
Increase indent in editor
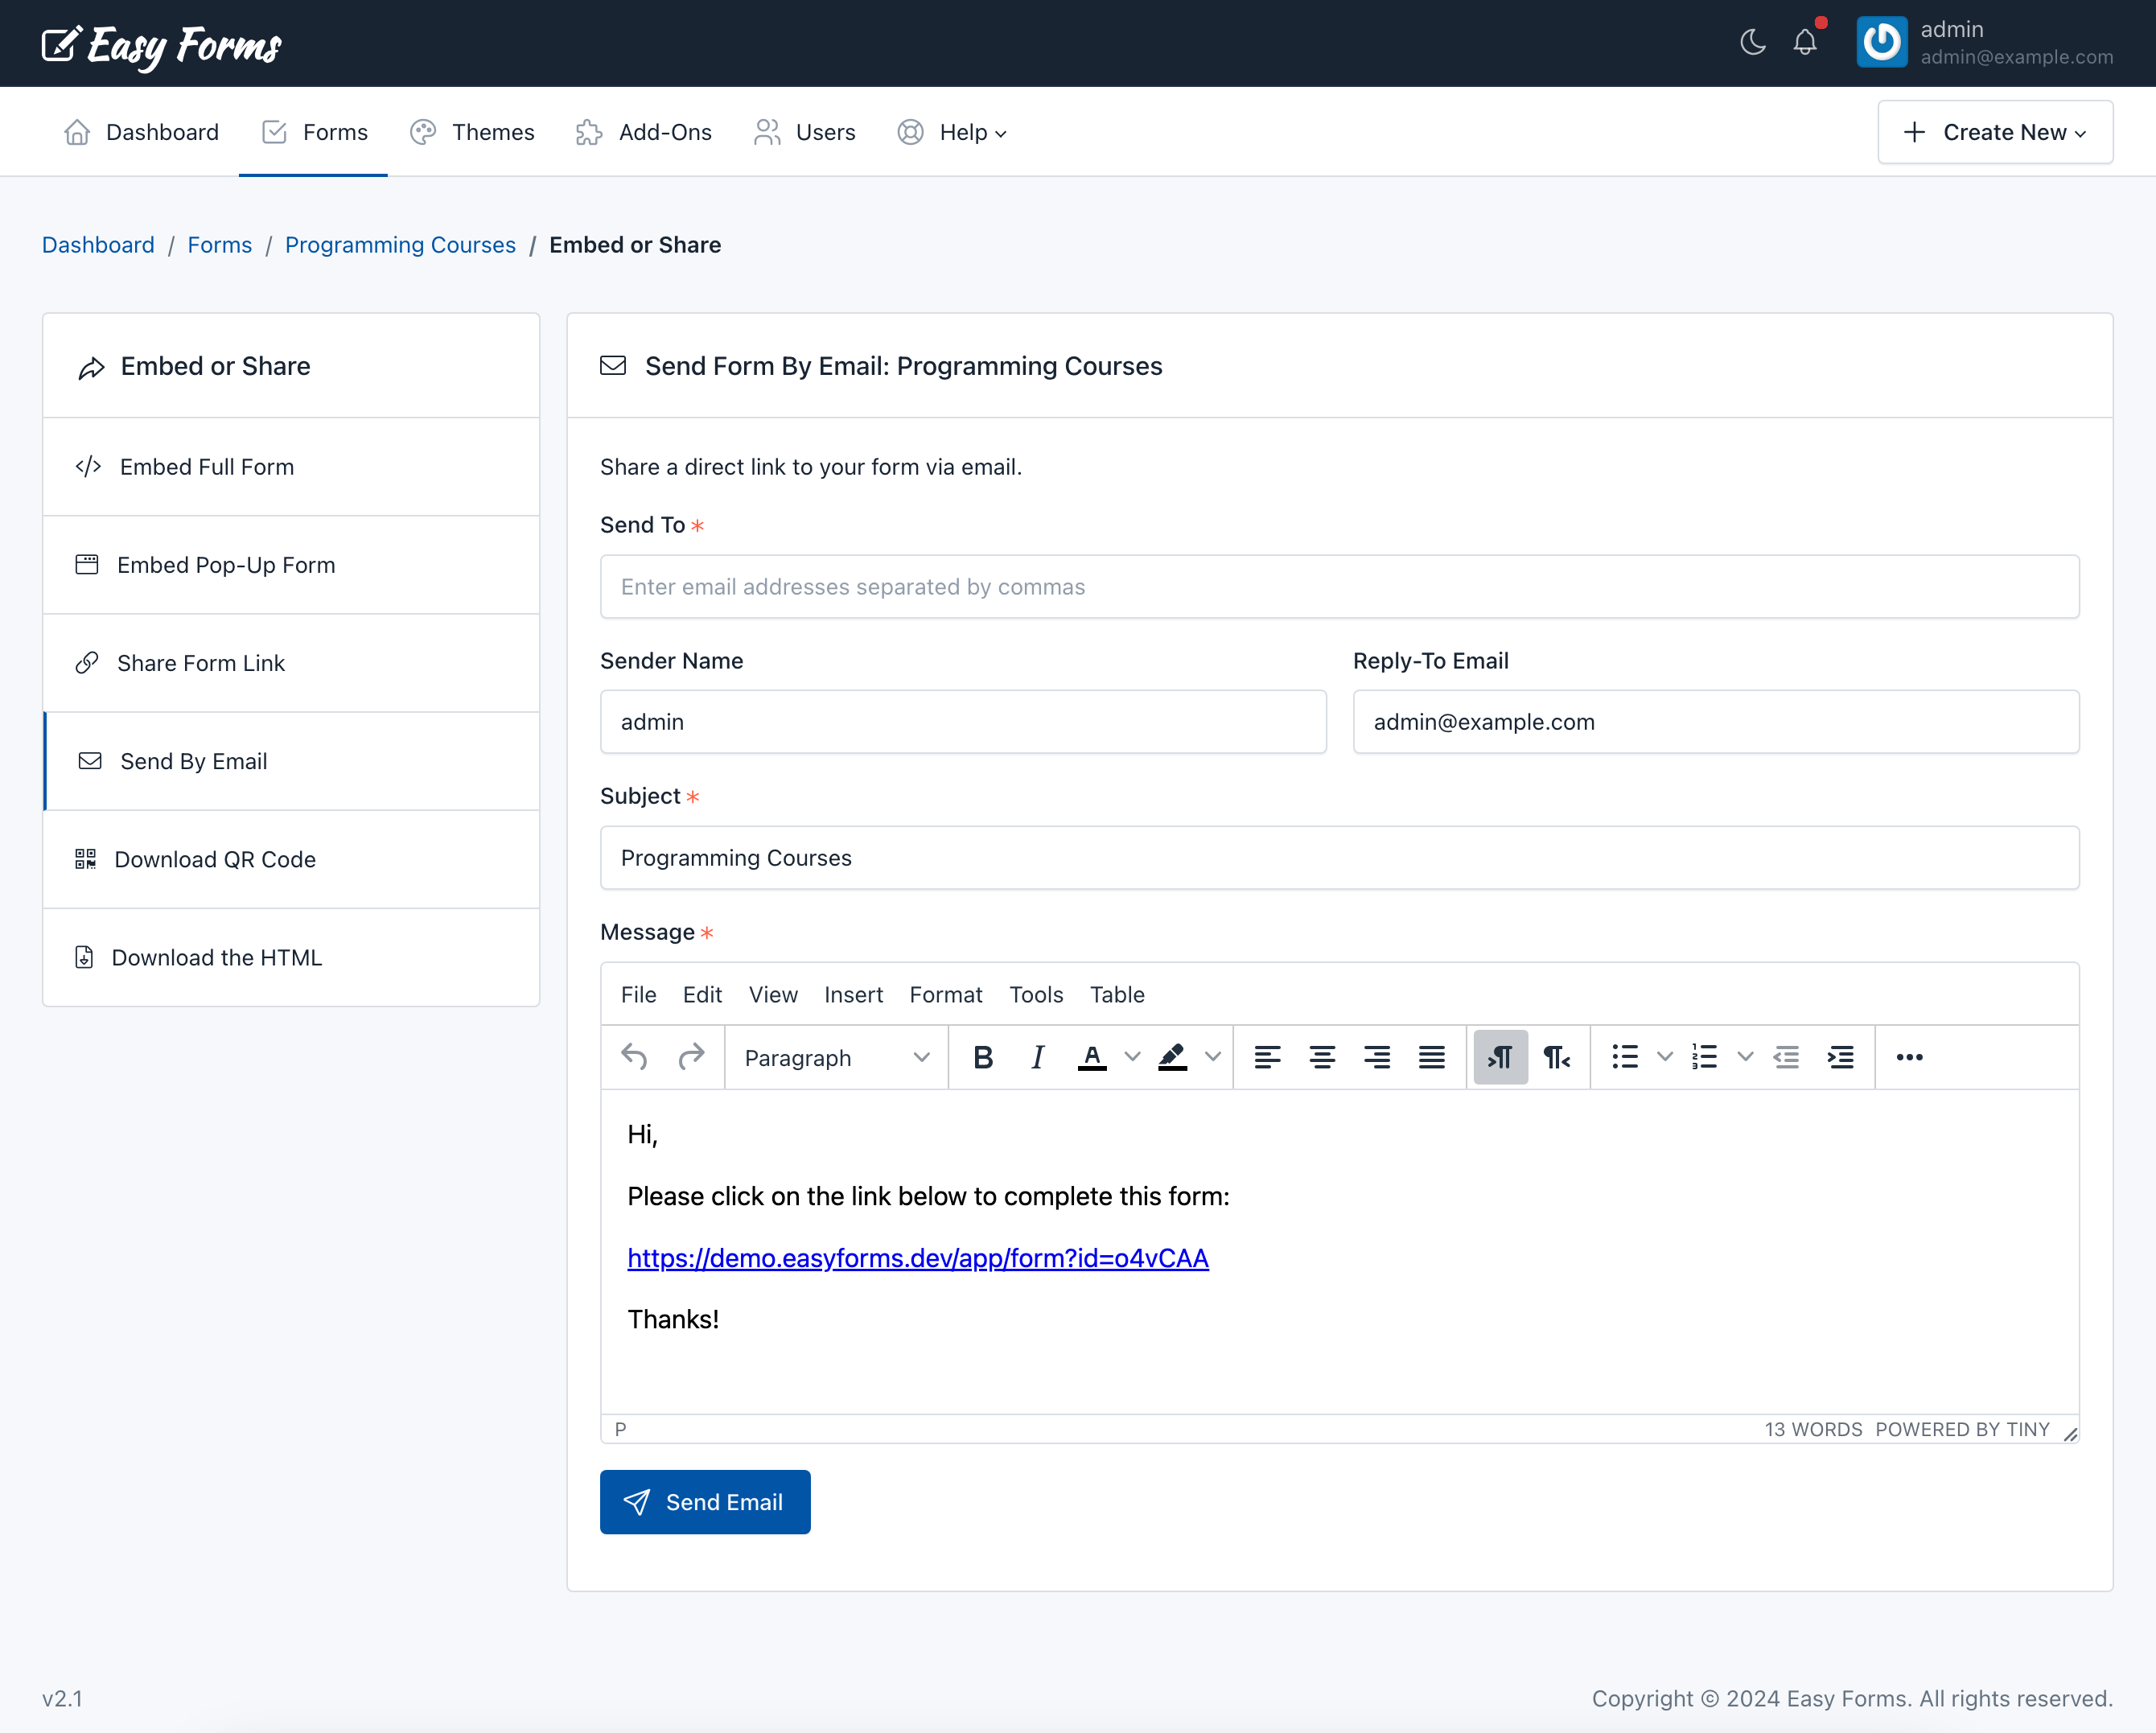[x=1841, y=1057]
